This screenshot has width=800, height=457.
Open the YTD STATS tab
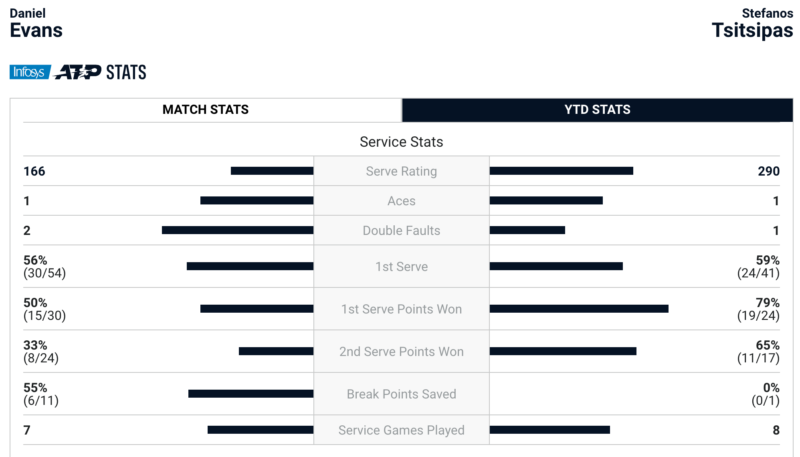[597, 110]
